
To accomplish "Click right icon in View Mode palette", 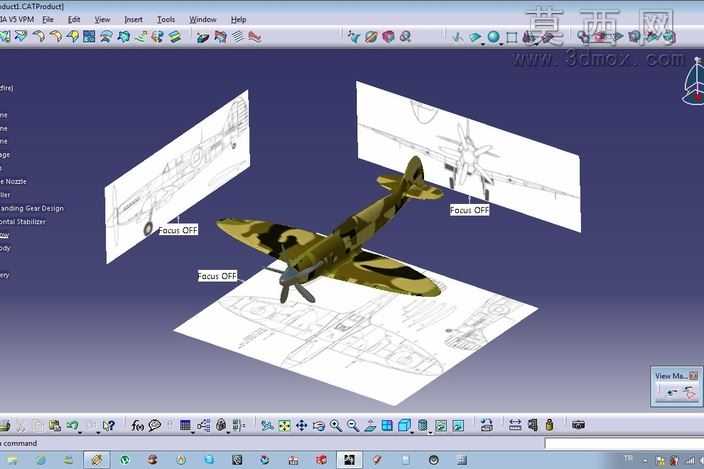I will click(690, 393).
